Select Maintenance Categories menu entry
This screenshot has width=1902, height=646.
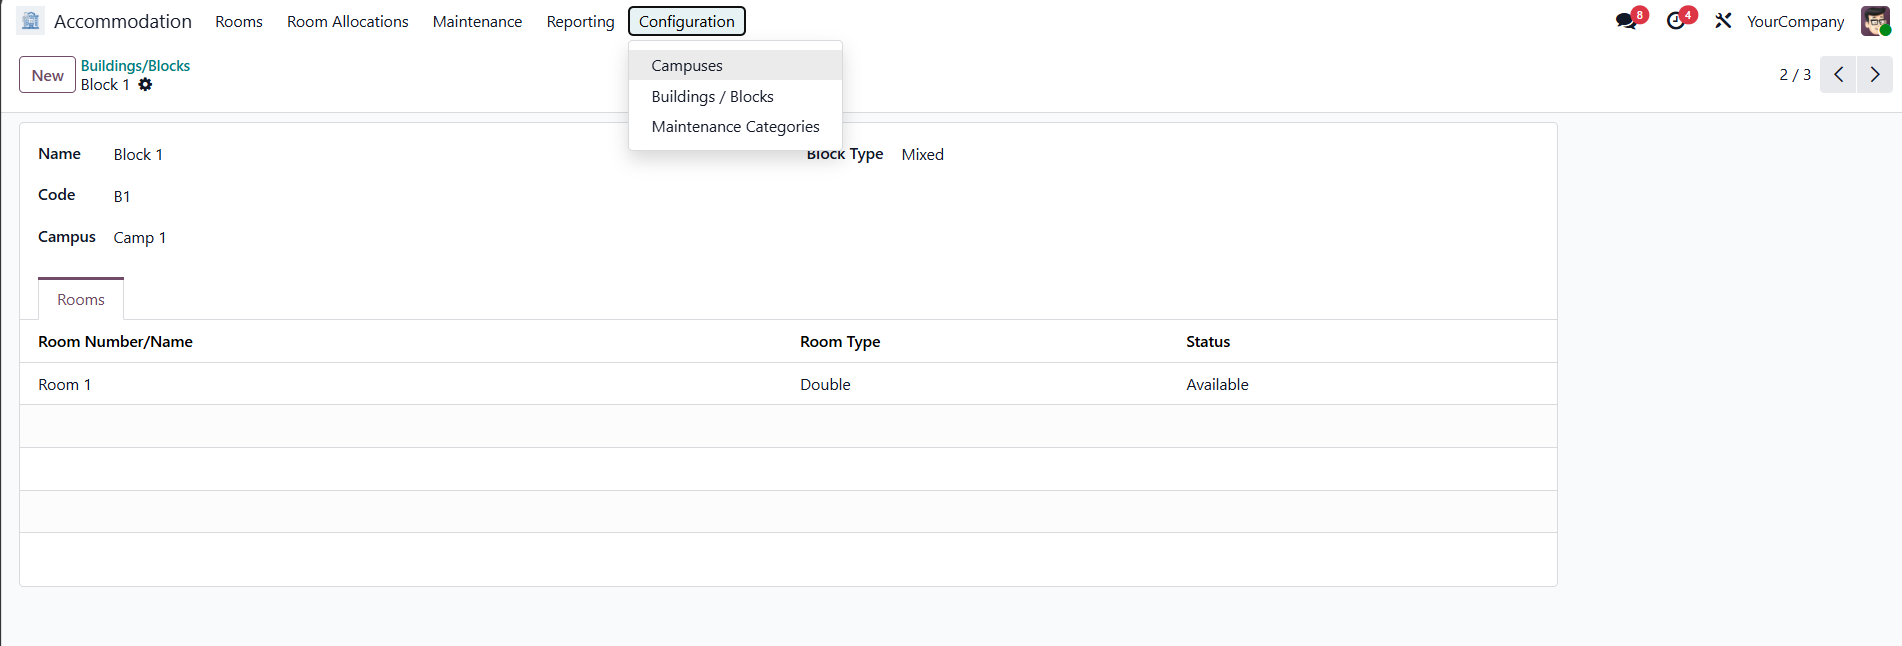coord(735,127)
